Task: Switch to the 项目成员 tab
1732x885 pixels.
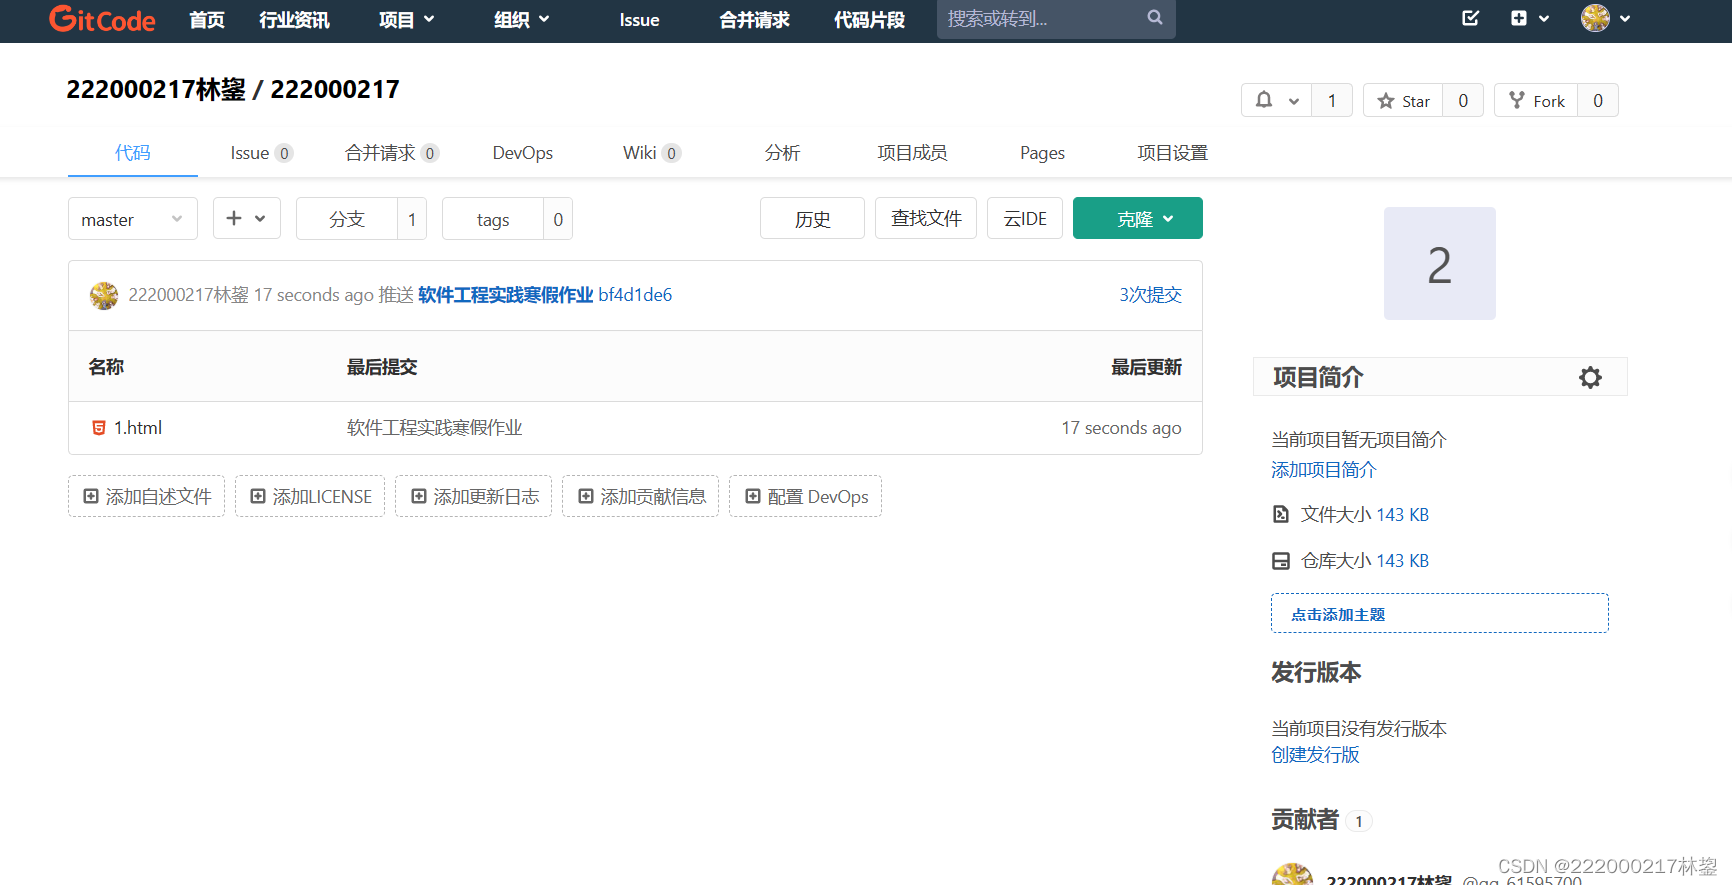Action: tap(912, 153)
